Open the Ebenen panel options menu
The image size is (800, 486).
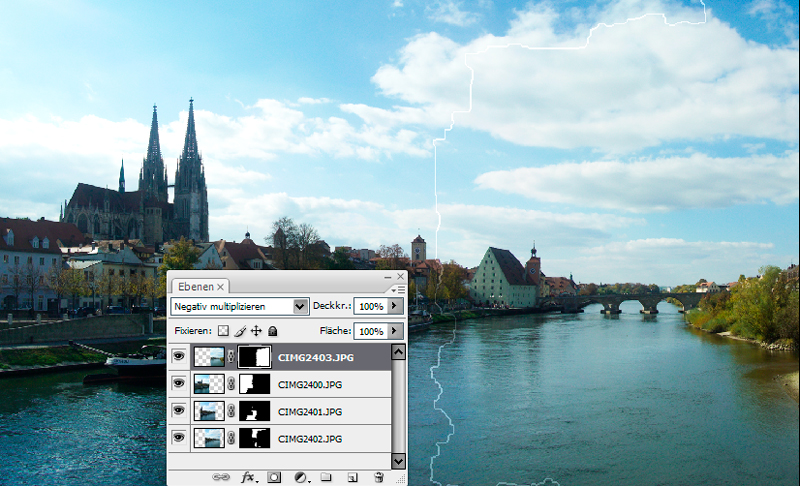(399, 289)
